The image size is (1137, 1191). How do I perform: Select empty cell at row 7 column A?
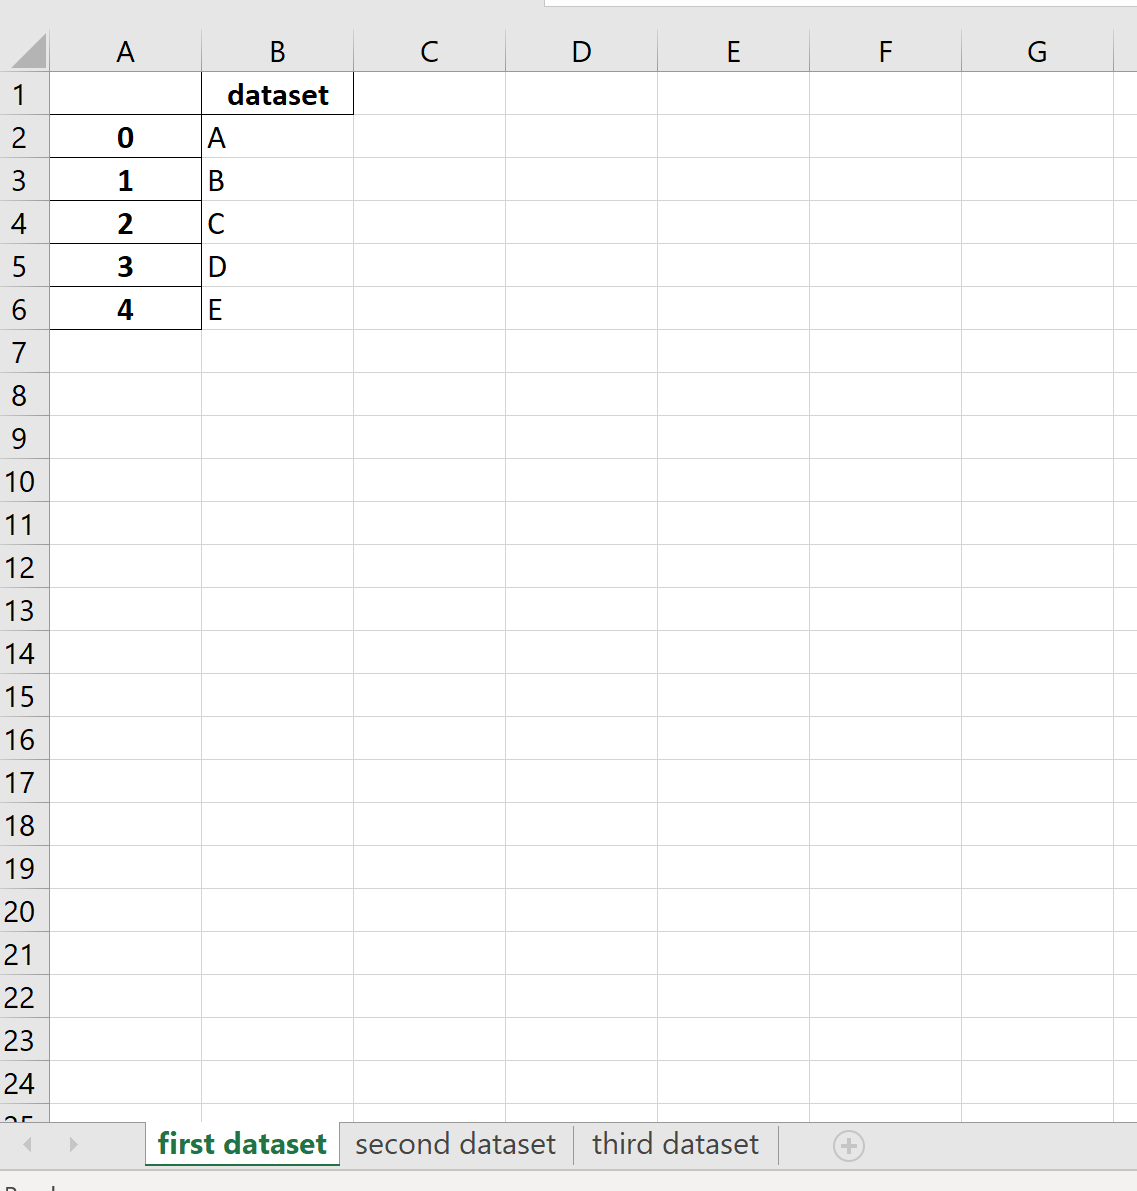[125, 352]
